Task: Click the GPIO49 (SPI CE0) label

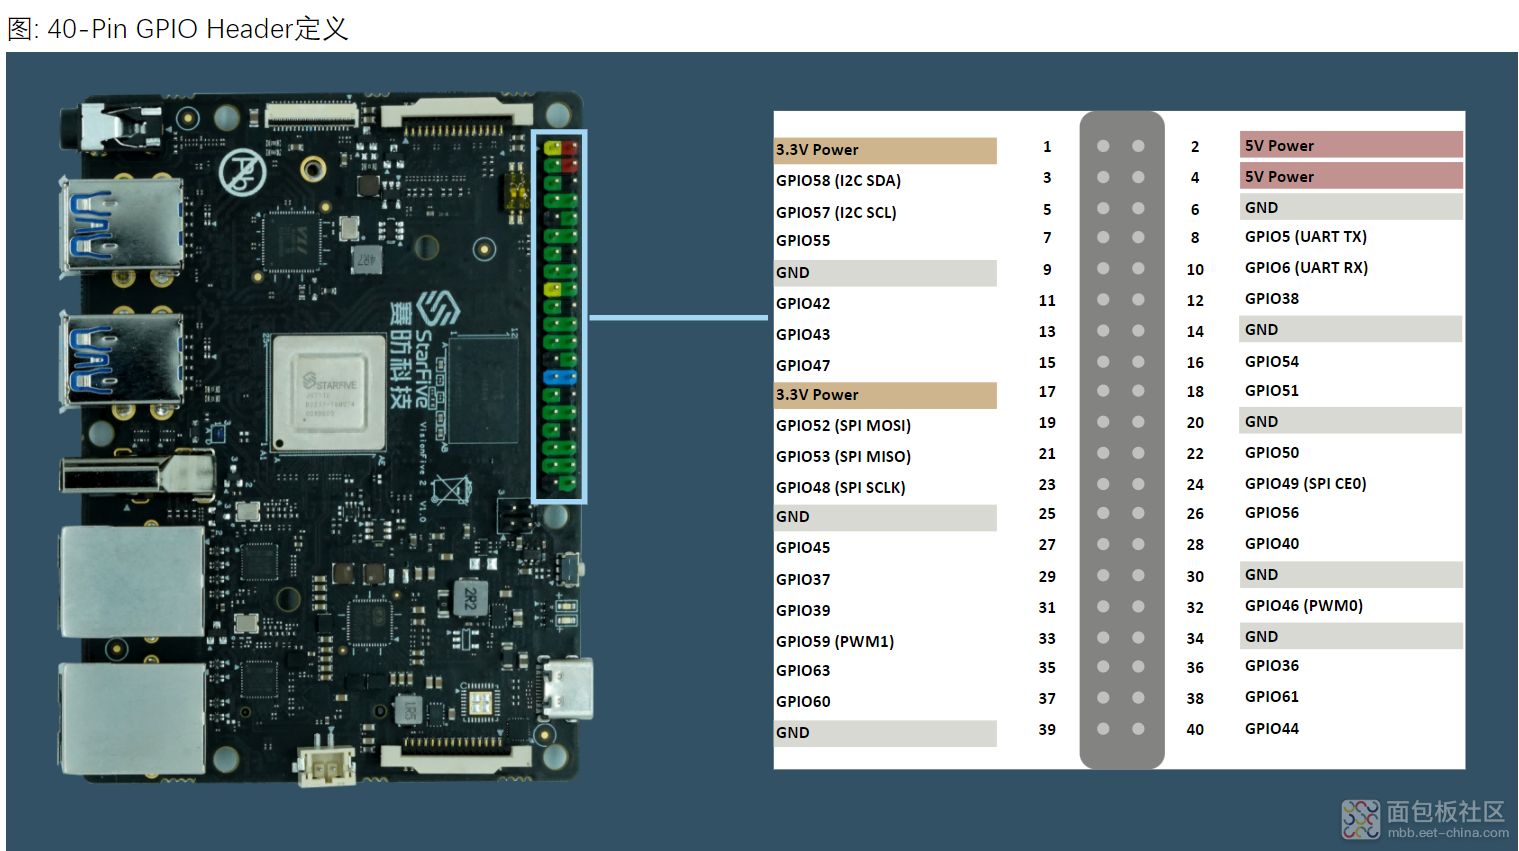Action: pos(1305,484)
